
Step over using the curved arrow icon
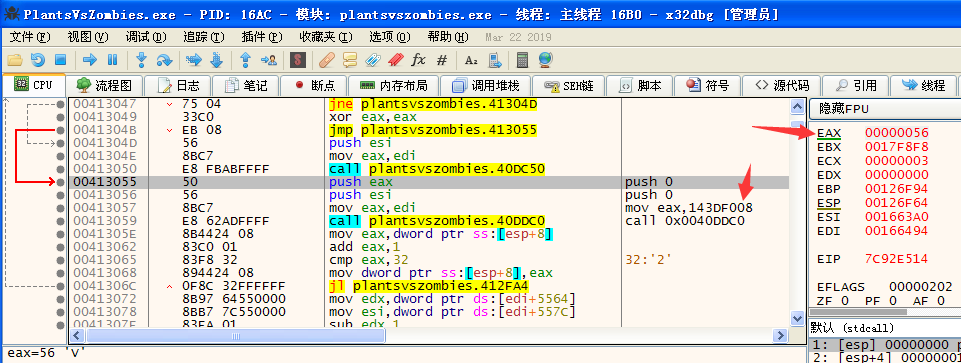164,59
